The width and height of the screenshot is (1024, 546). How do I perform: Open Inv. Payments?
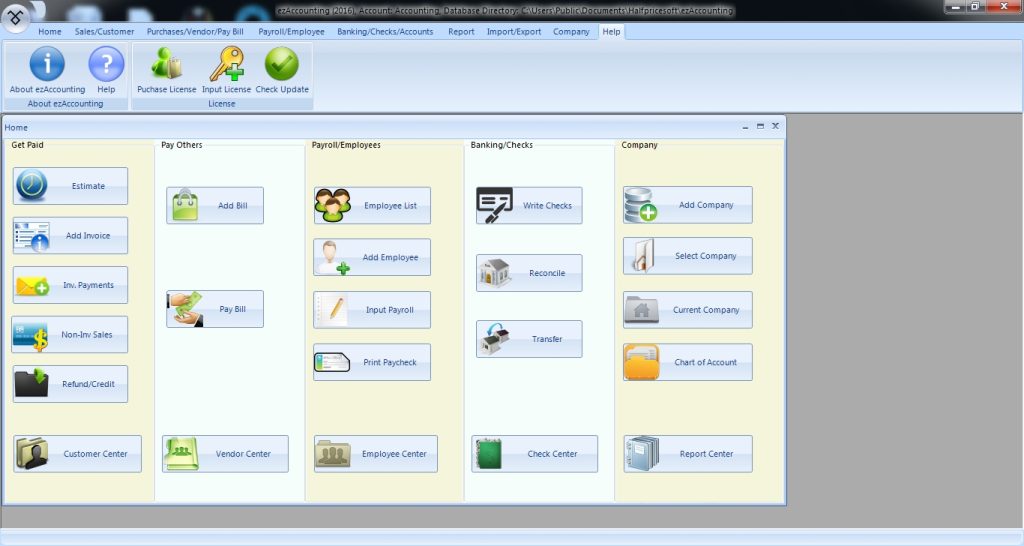pyautogui.click(x=71, y=285)
